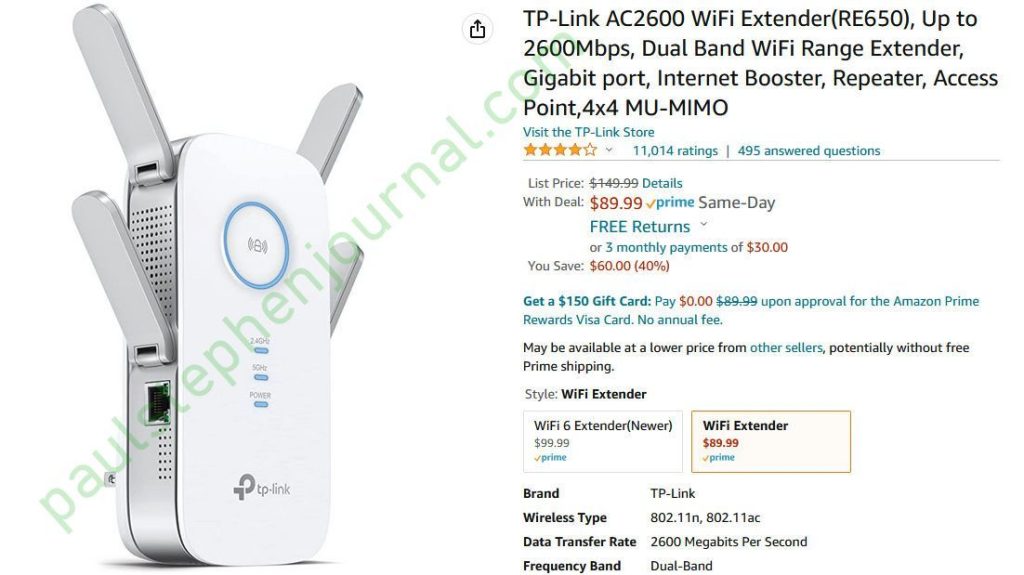Click the 3 monthly payments link
The height and width of the screenshot is (575, 1024).
(666, 248)
